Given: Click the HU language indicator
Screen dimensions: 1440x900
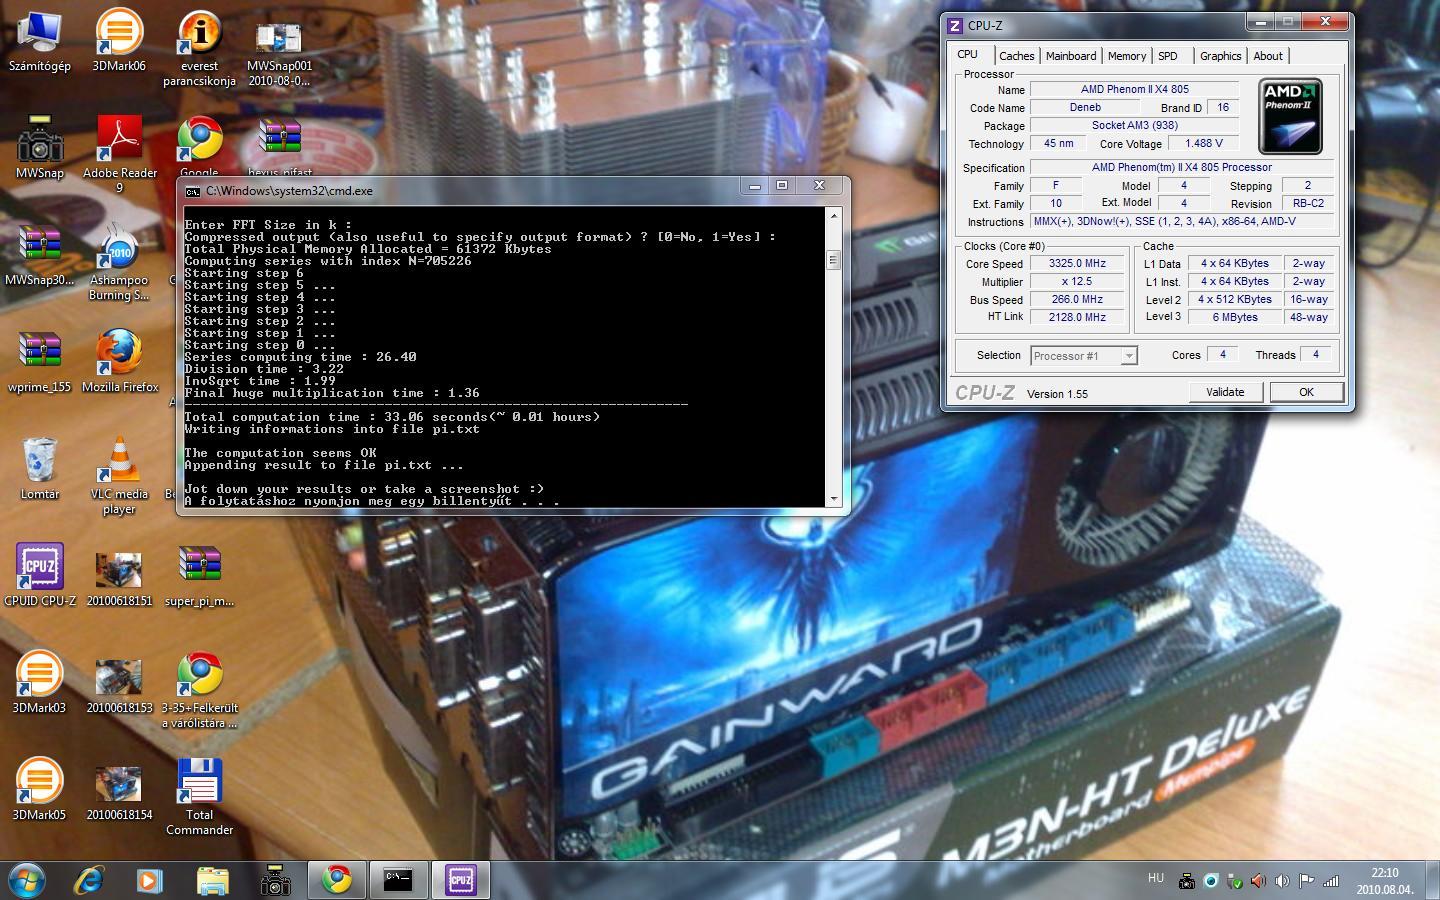Looking at the screenshot, I should click(x=1156, y=878).
